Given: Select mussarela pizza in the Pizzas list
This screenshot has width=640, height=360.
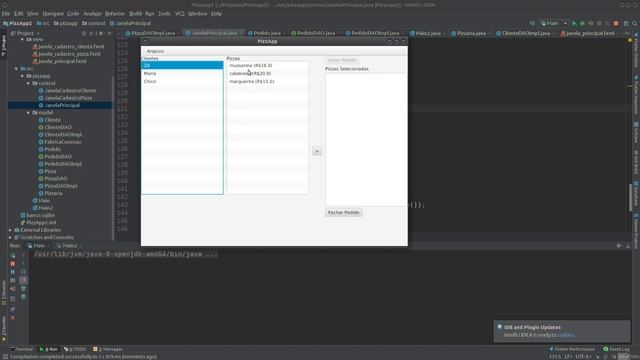Looking at the screenshot, I should (267, 65).
